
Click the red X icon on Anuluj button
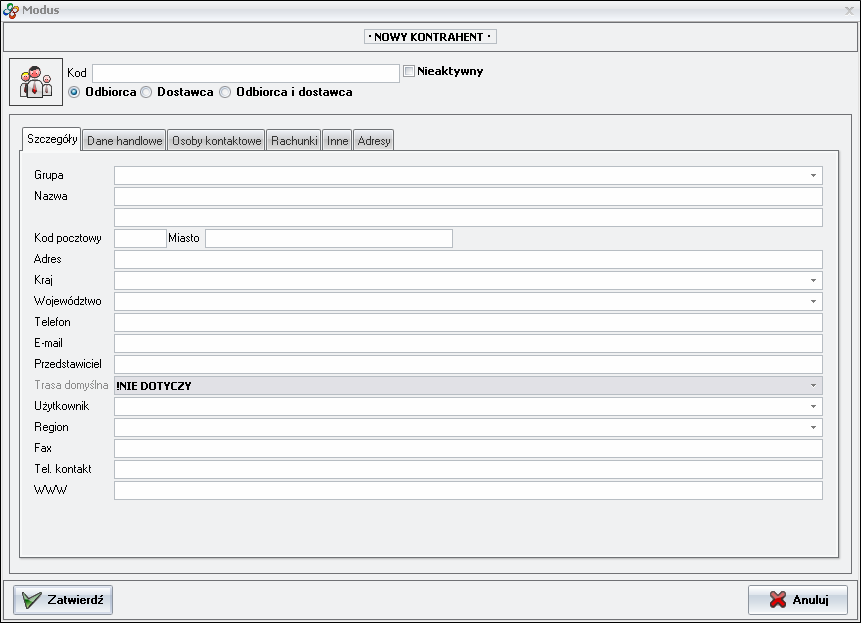click(x=778, y=600)
